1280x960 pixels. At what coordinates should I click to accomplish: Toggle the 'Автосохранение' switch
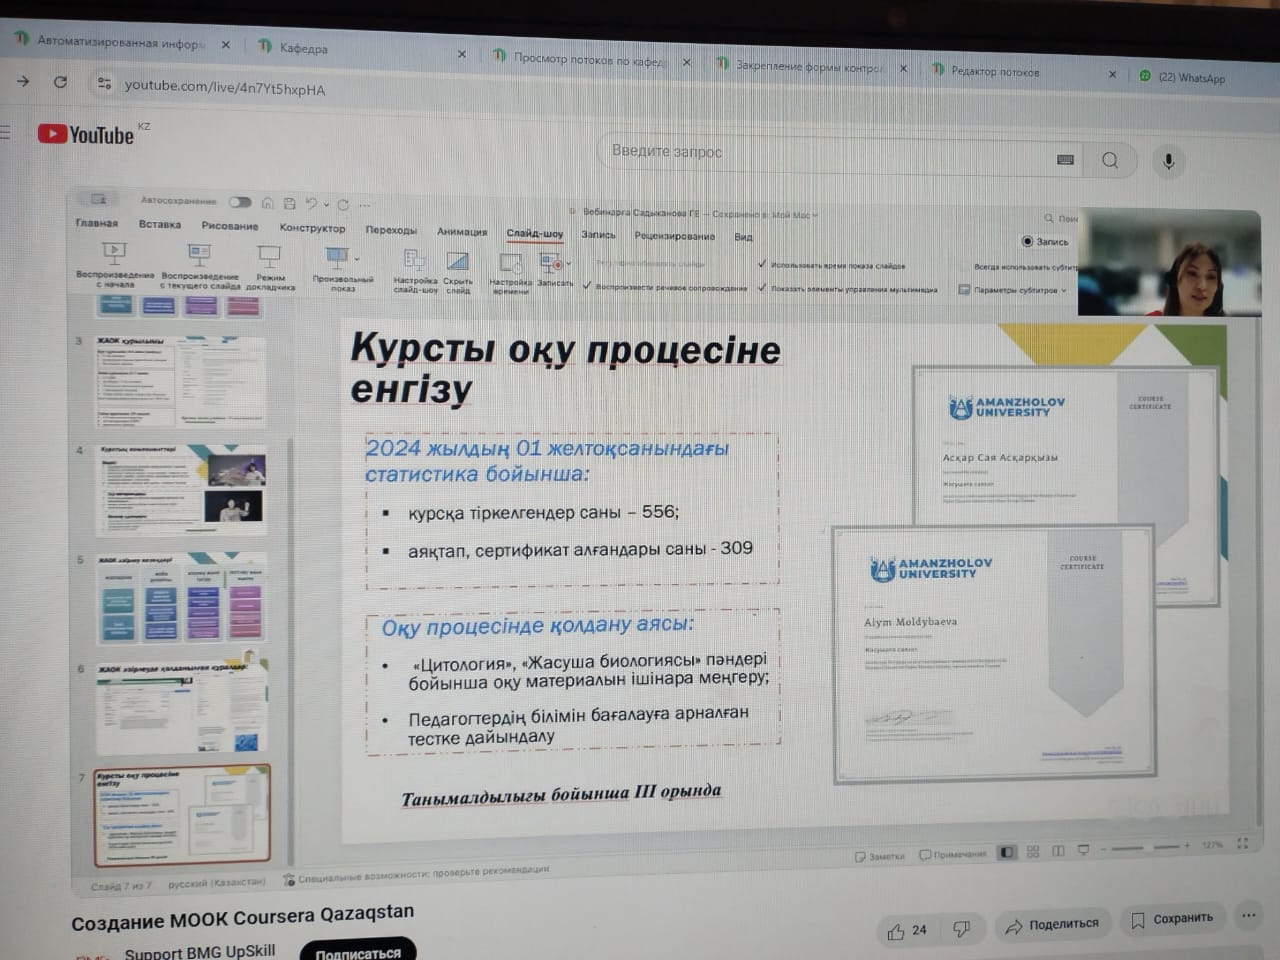pos(239,202)
